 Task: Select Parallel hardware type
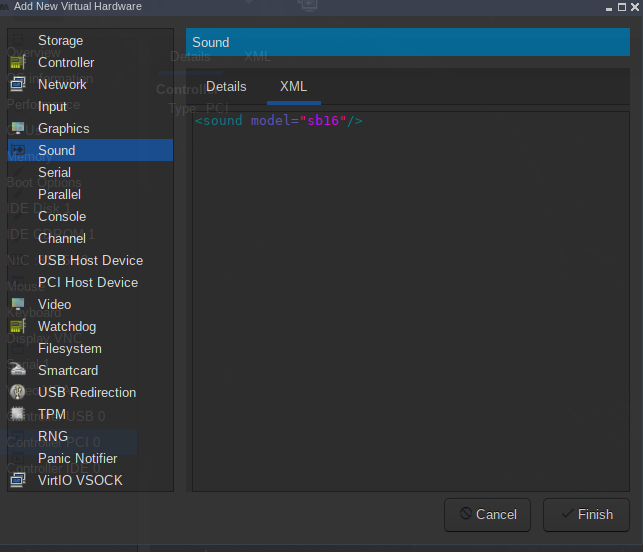coord(90,194)
